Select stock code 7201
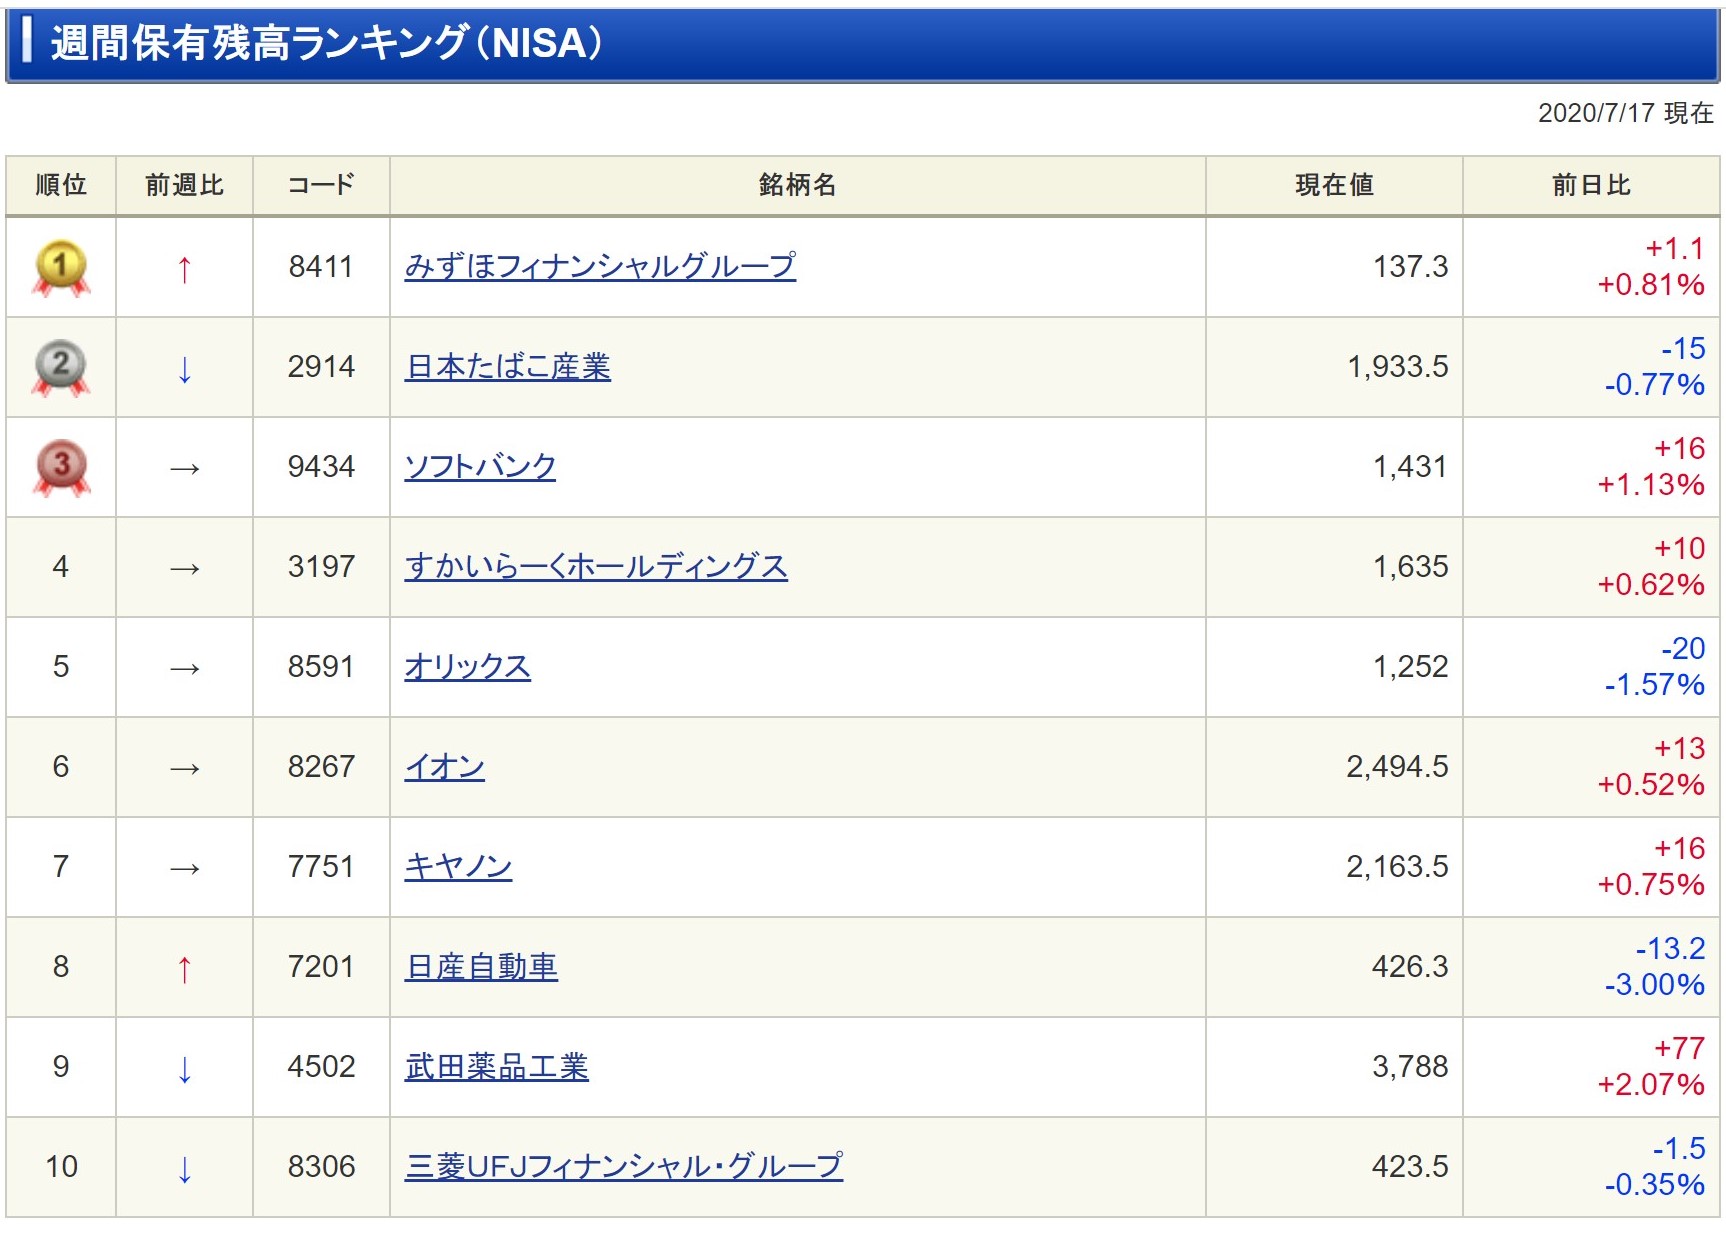Viewport: 1726px width, 1244px height. pos(321,967)
